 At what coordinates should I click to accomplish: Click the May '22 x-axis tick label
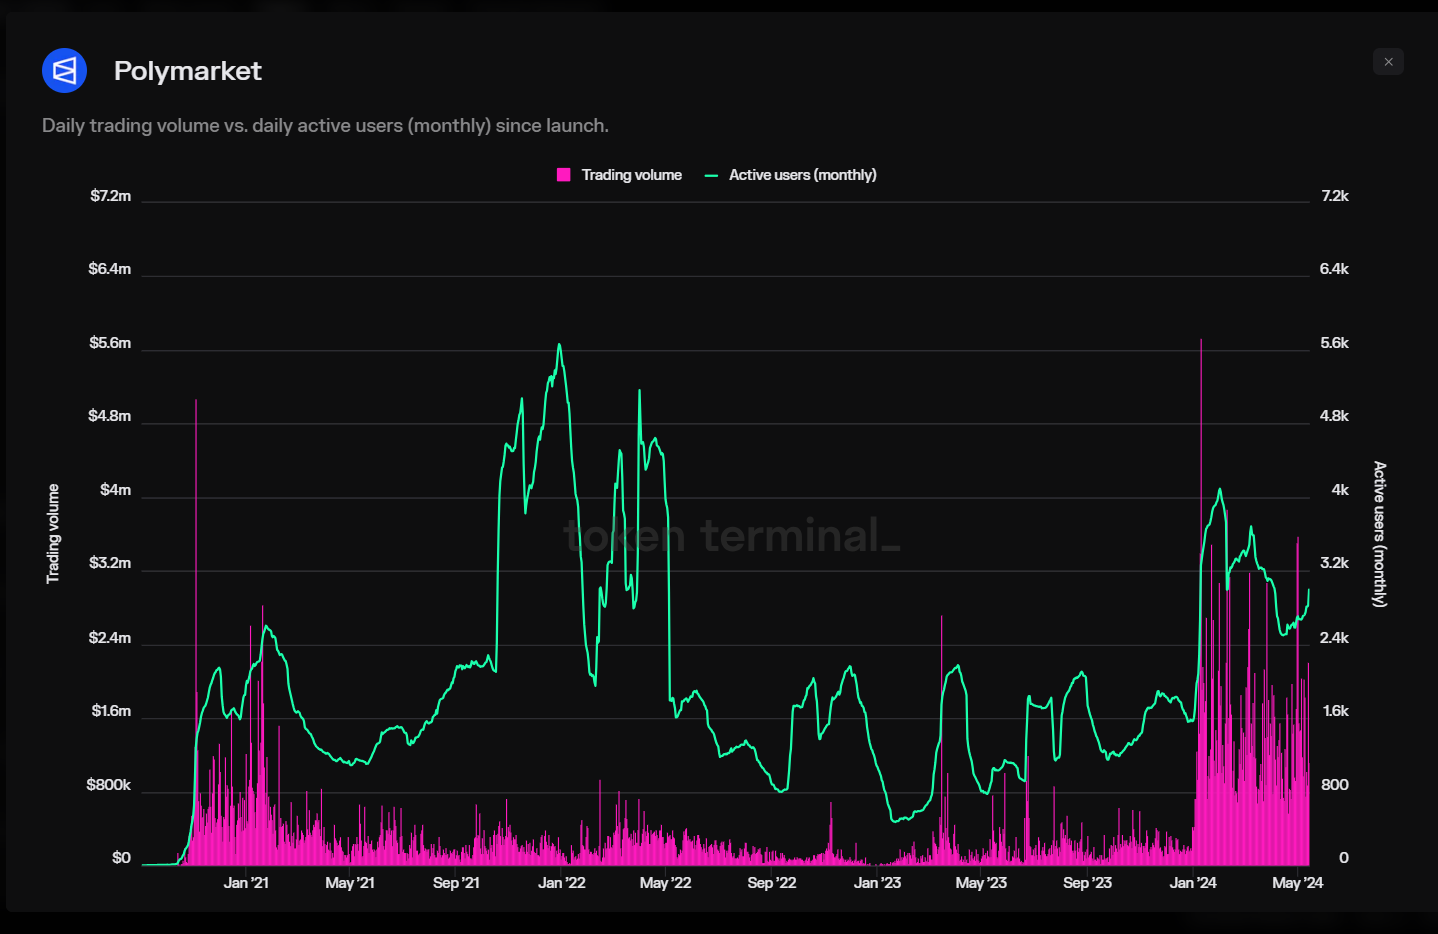coord(665,883)
